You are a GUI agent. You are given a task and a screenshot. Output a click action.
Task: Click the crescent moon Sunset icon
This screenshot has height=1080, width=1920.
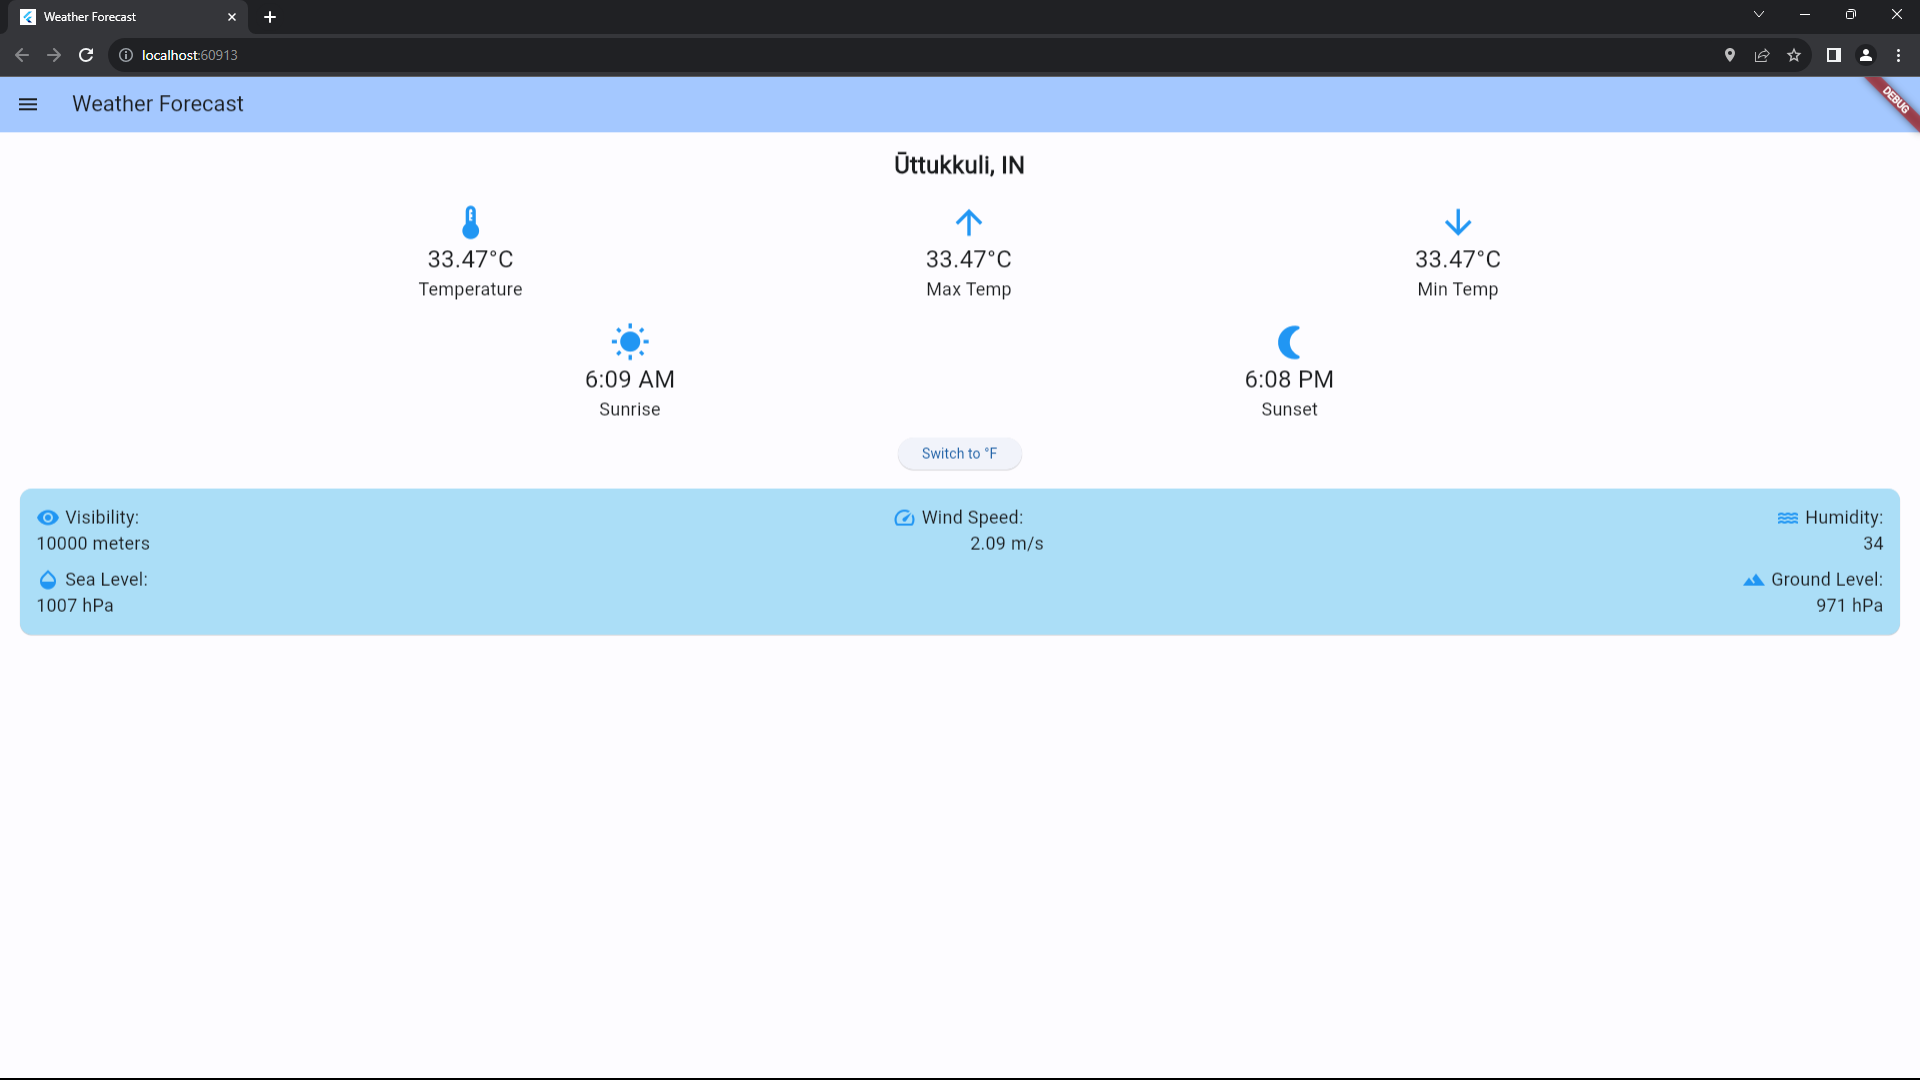coord(1289,342)
